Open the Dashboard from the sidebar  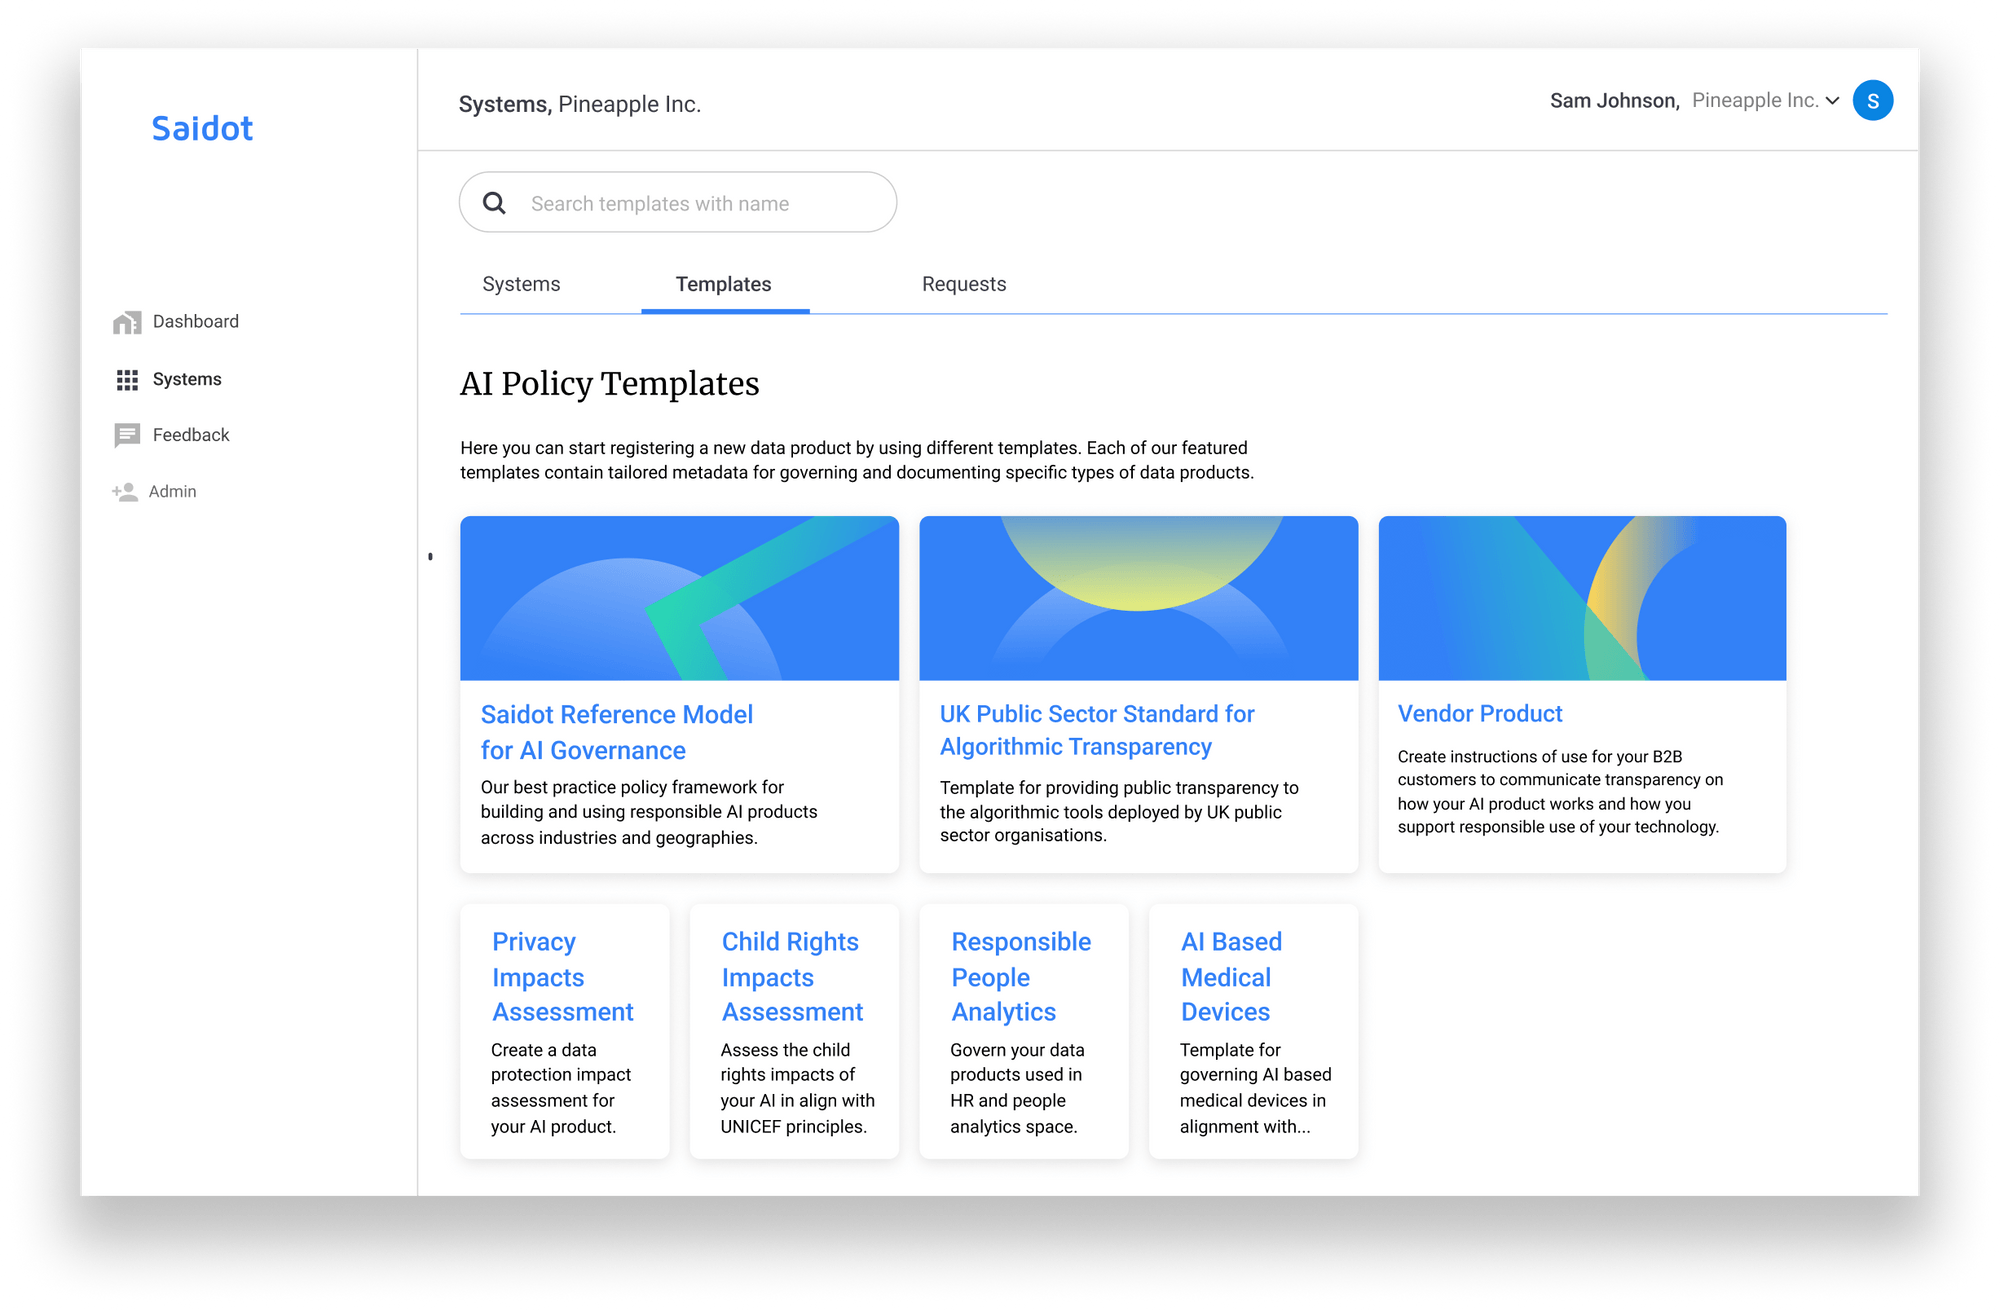coord(196,321)
